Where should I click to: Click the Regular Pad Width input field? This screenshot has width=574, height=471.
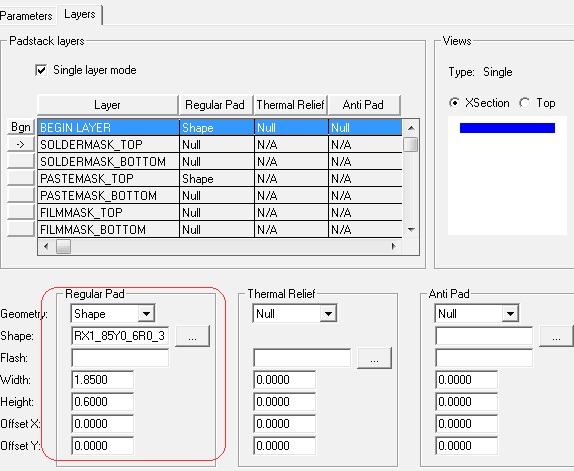pos(102,380)
